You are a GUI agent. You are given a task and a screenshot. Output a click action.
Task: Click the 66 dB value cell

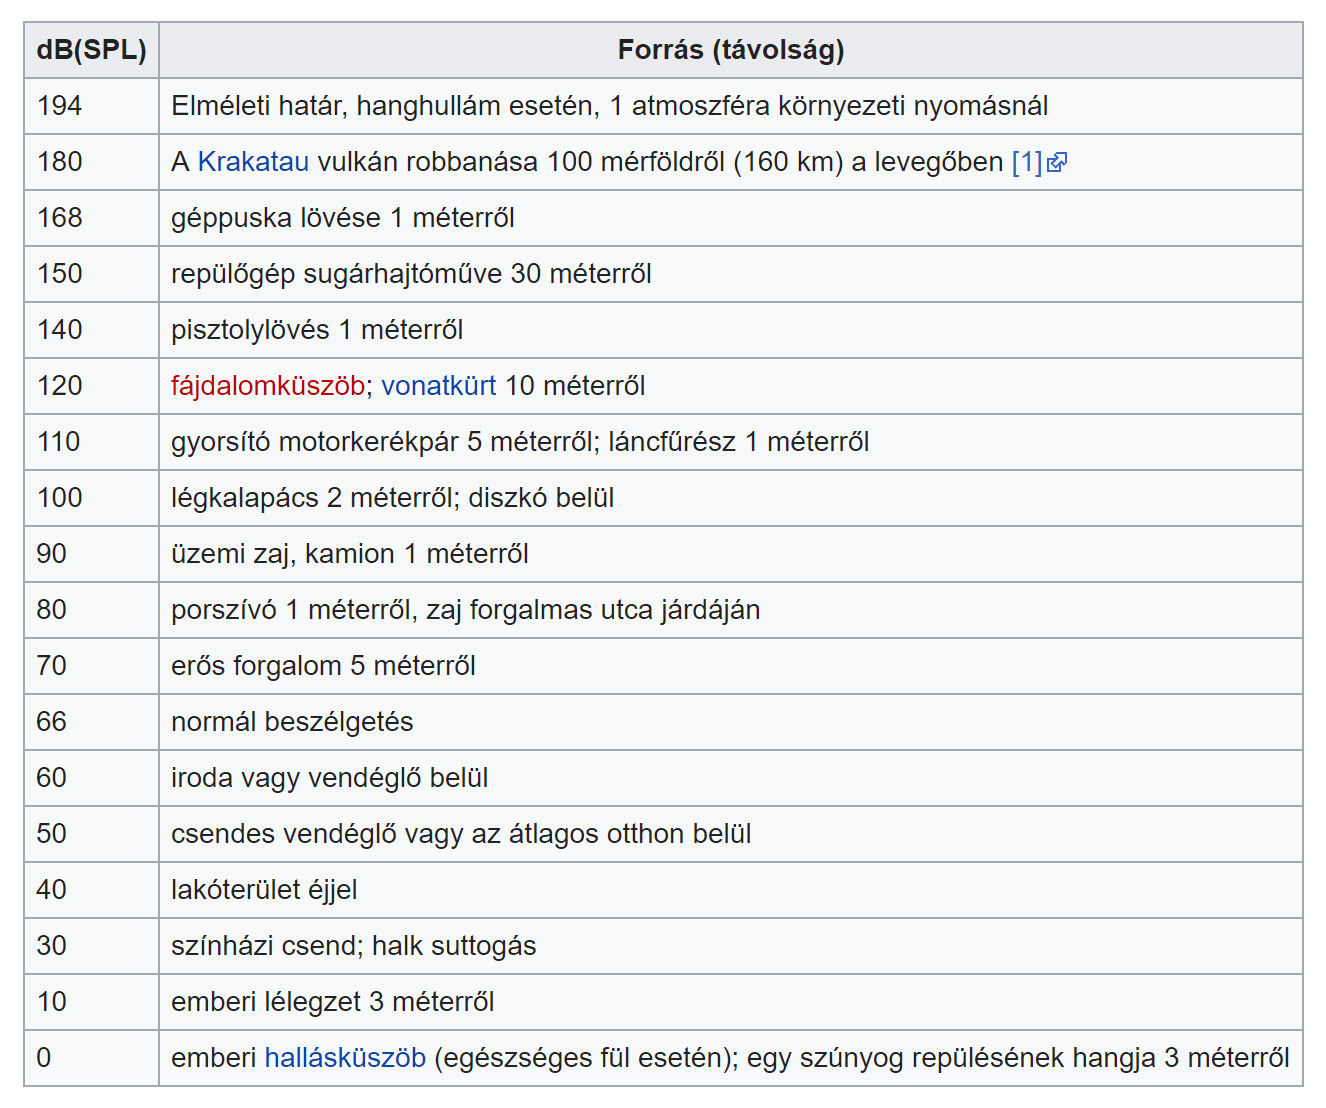coord(52,722)
